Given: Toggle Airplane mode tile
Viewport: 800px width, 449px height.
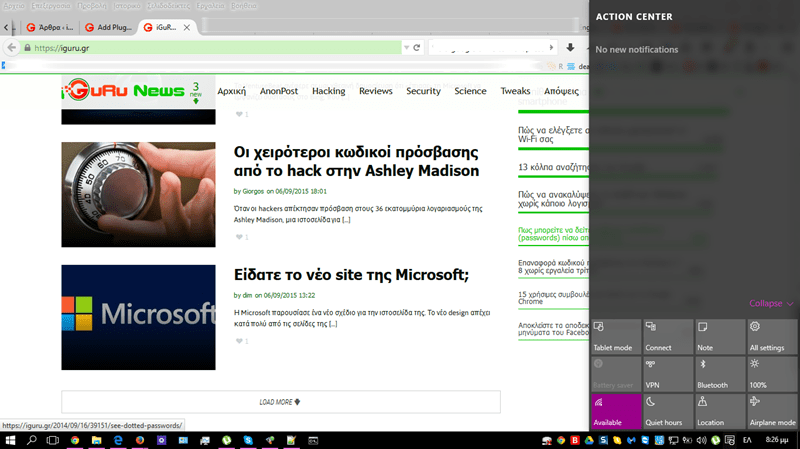Looking at the screenshot, I should (772, 411).
